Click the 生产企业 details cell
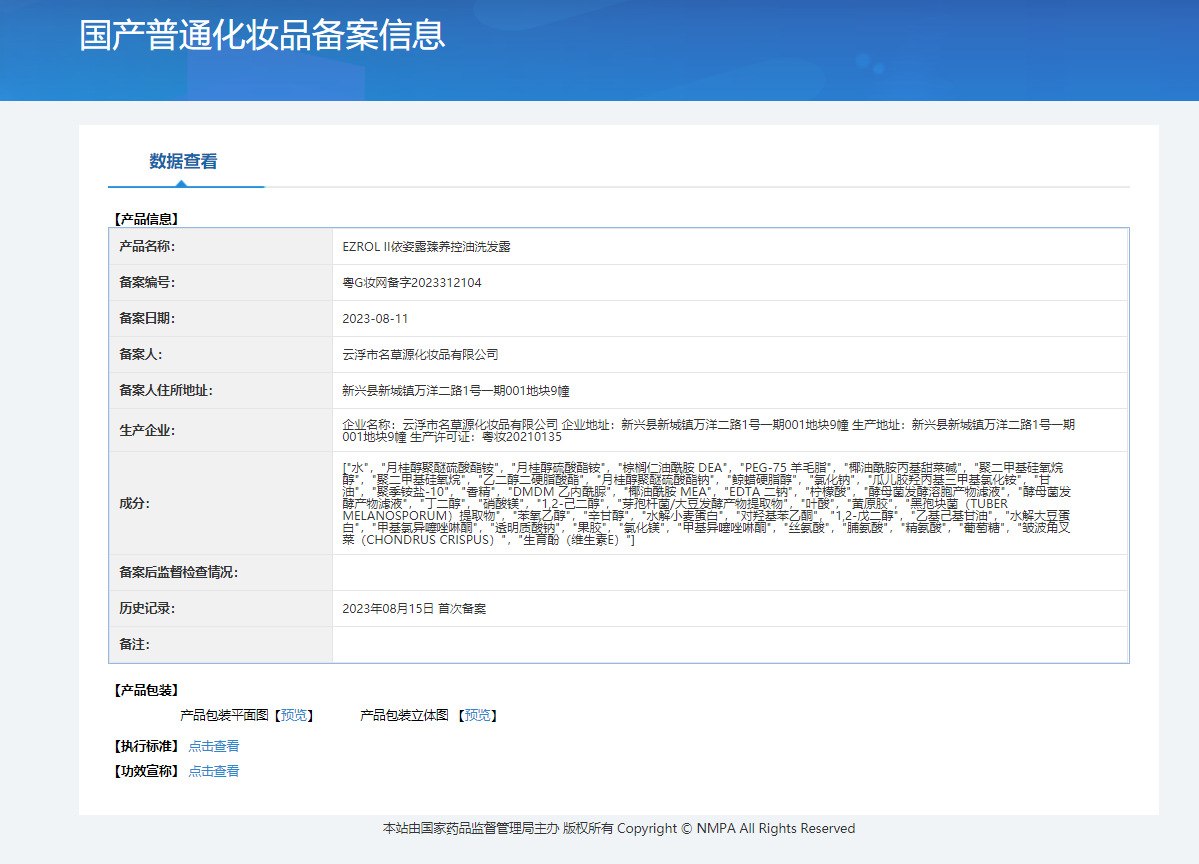Viewport: 1199px width, 864px height. point(730,430)
